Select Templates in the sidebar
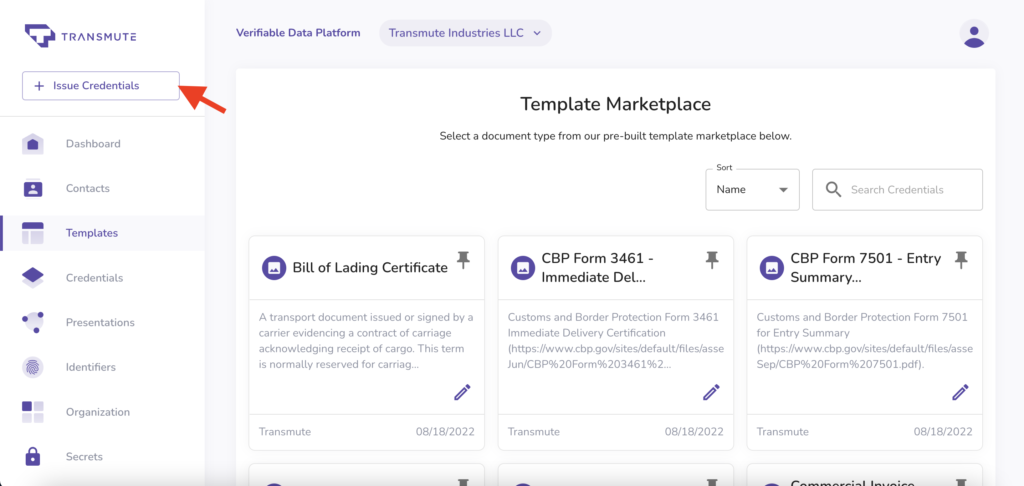The image size is (1024, 486). click(x=91, y=233)
